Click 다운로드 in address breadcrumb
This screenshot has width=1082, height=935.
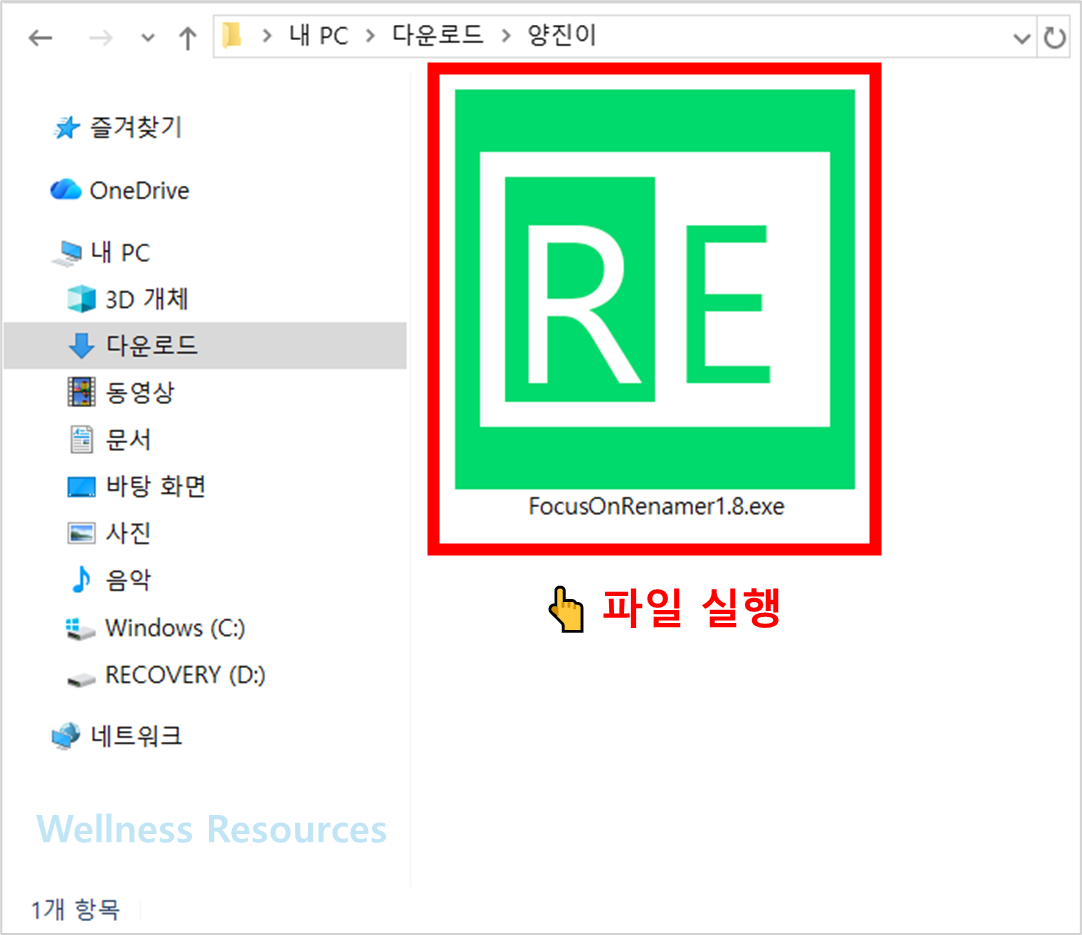[437, 35]
